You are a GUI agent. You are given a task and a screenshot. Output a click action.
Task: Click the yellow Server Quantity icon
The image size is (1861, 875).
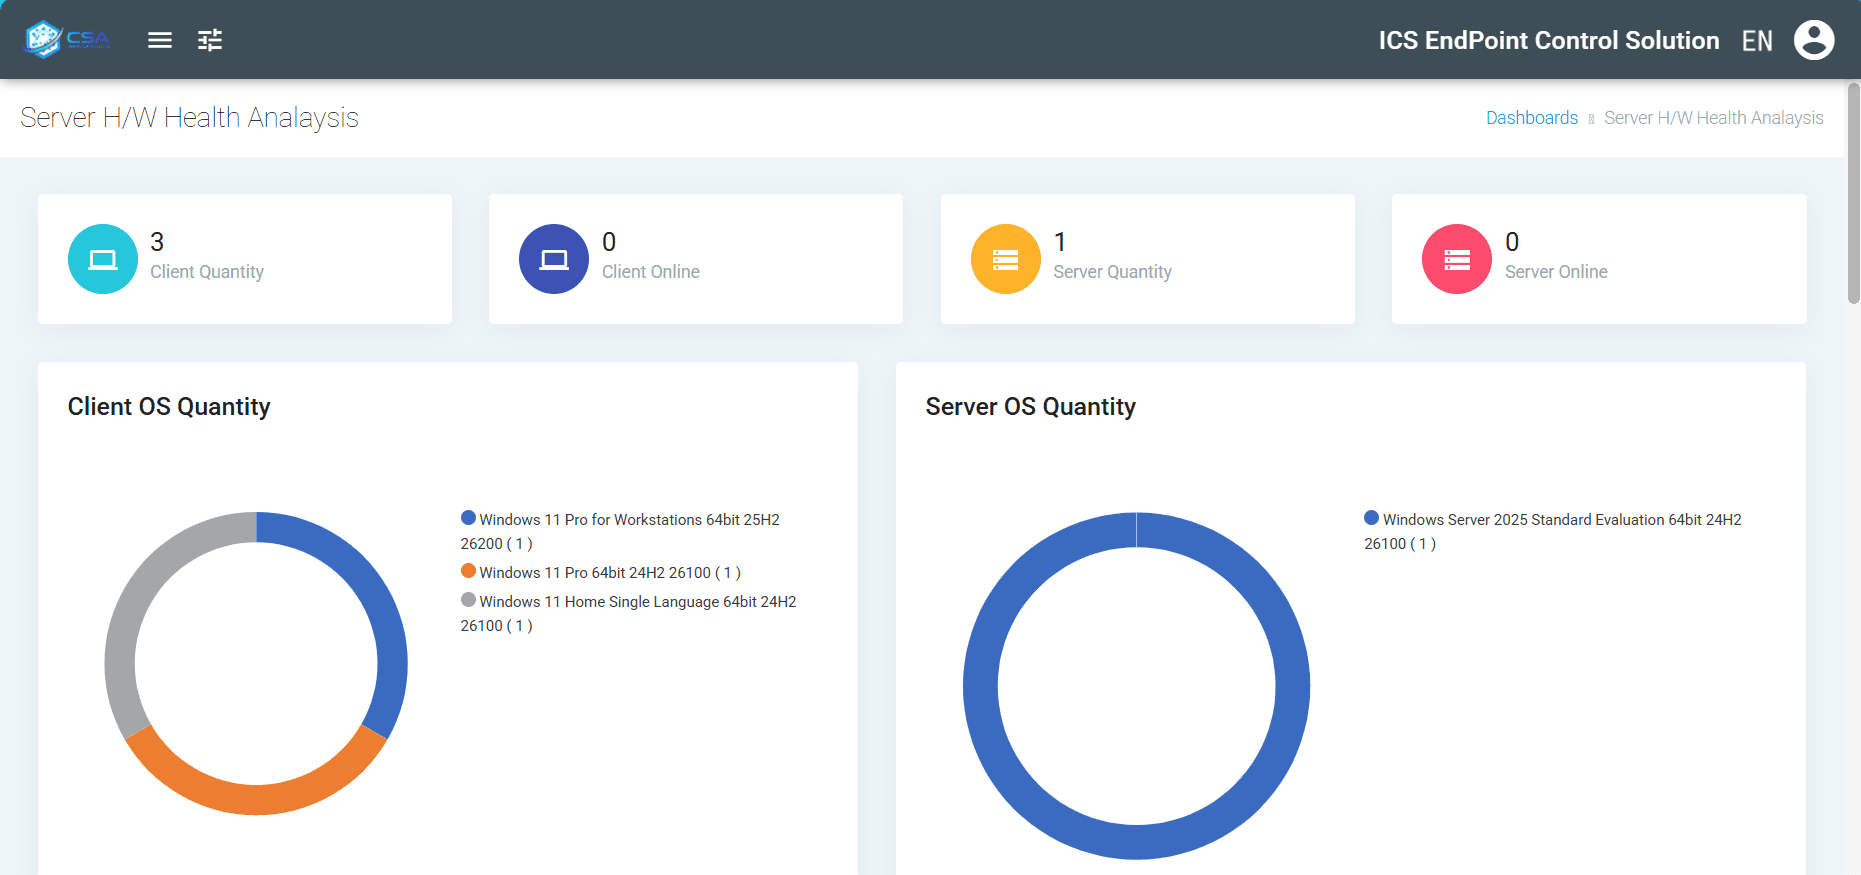click(x=1006, y=259)
